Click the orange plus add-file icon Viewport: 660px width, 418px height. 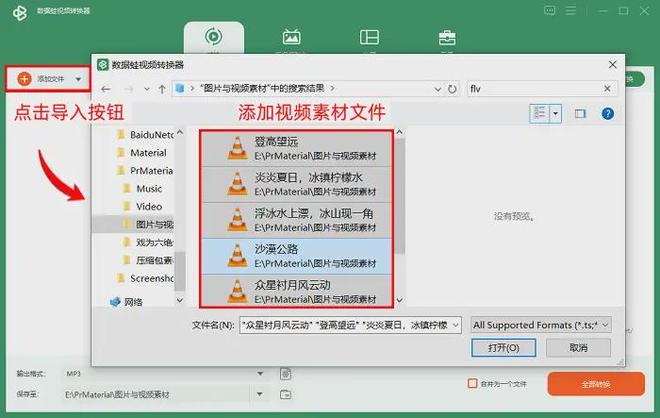(x=24, y=79)
